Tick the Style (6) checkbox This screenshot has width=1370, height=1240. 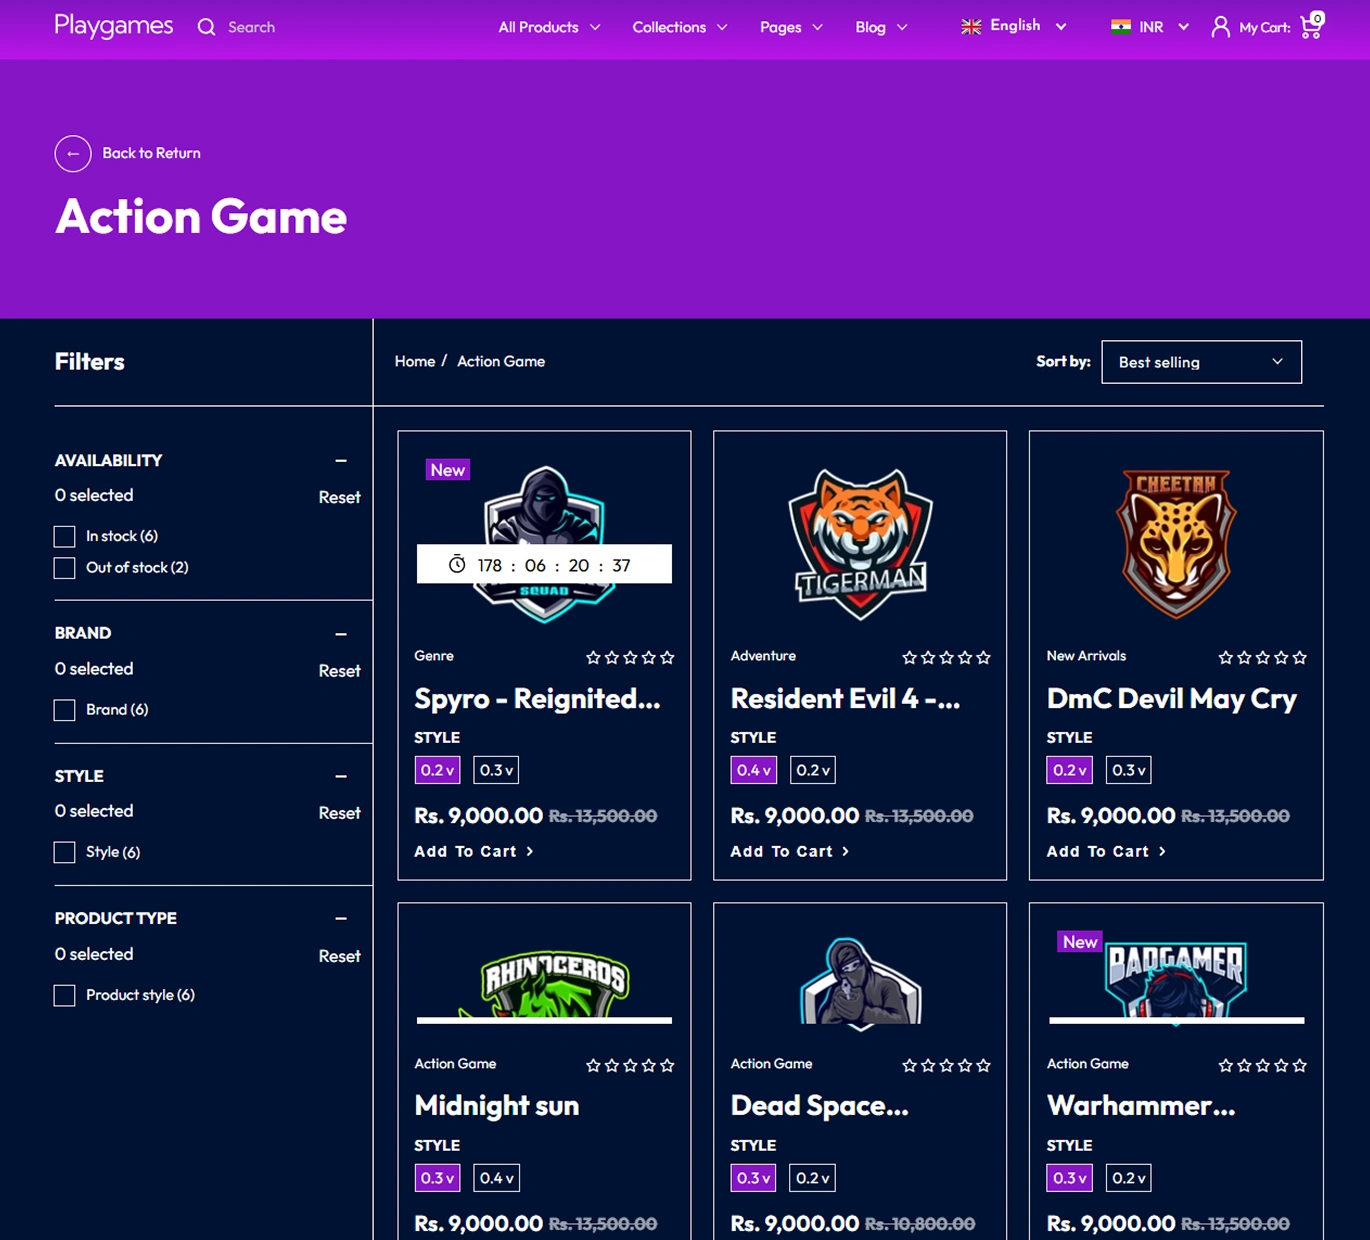pyautogui.click(x=65, y=852)
